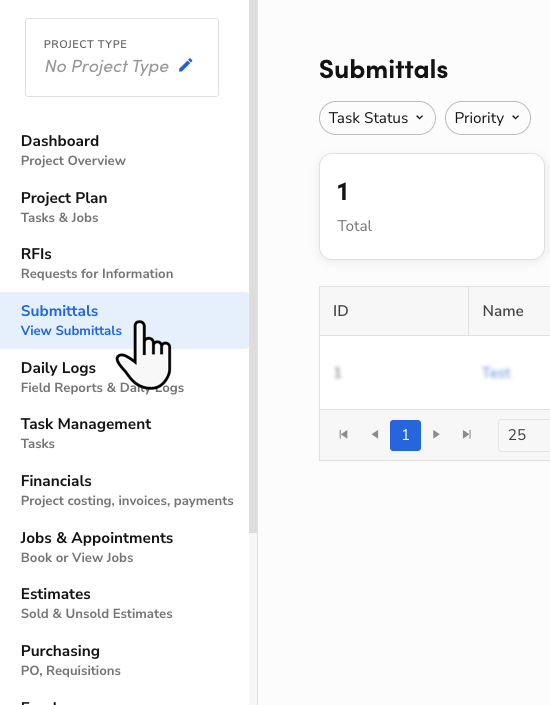This screenshot has height=705, width=550.
Task: Open the 25 rows-per-page selector
Action: click(x=524, y=435)
